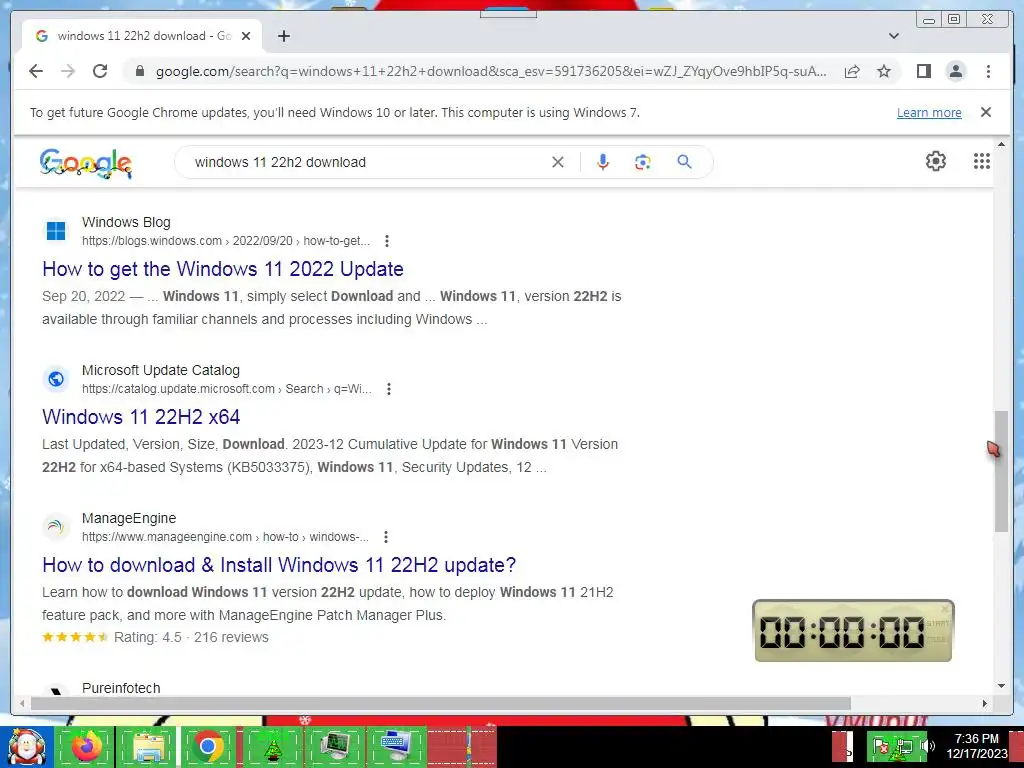Clear the search query text
The height and width of the screenshot is (768, 1024).
tap(558, 162)
